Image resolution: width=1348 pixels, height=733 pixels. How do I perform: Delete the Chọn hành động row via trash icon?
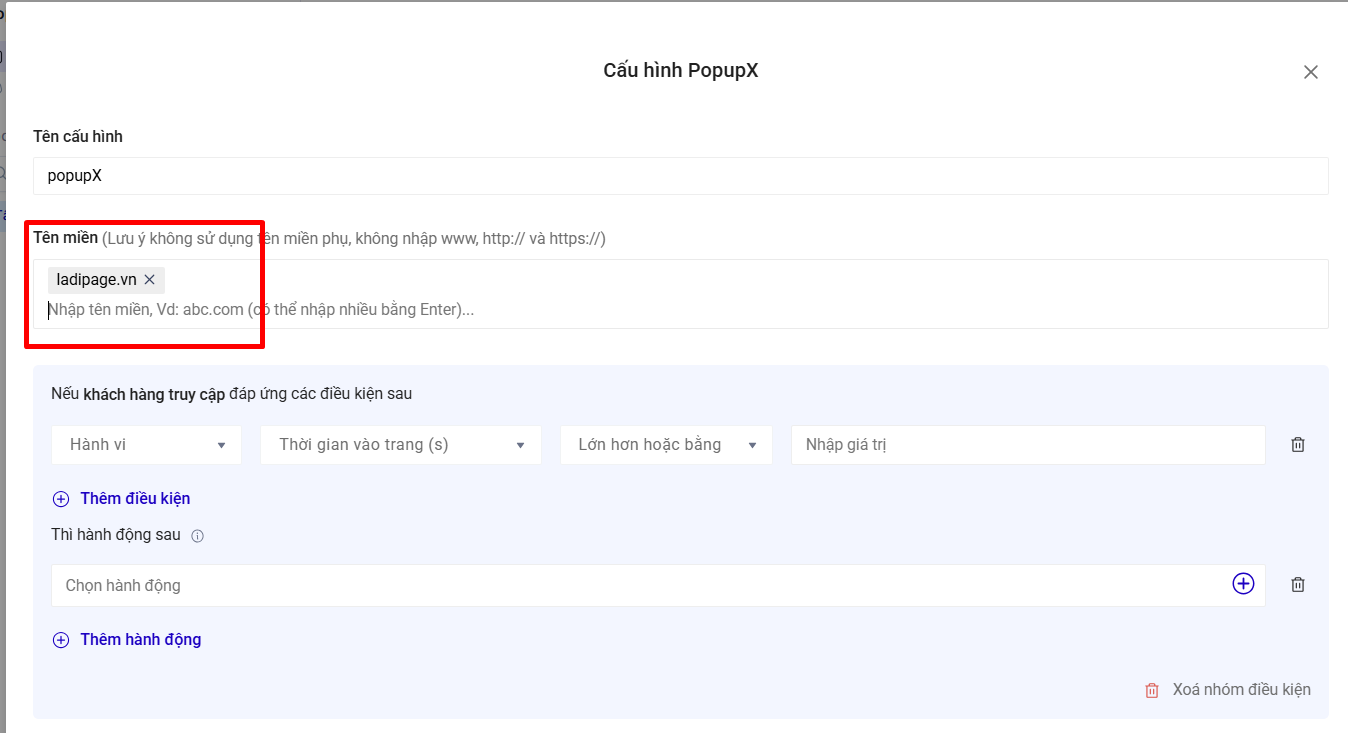(1298, 585)
